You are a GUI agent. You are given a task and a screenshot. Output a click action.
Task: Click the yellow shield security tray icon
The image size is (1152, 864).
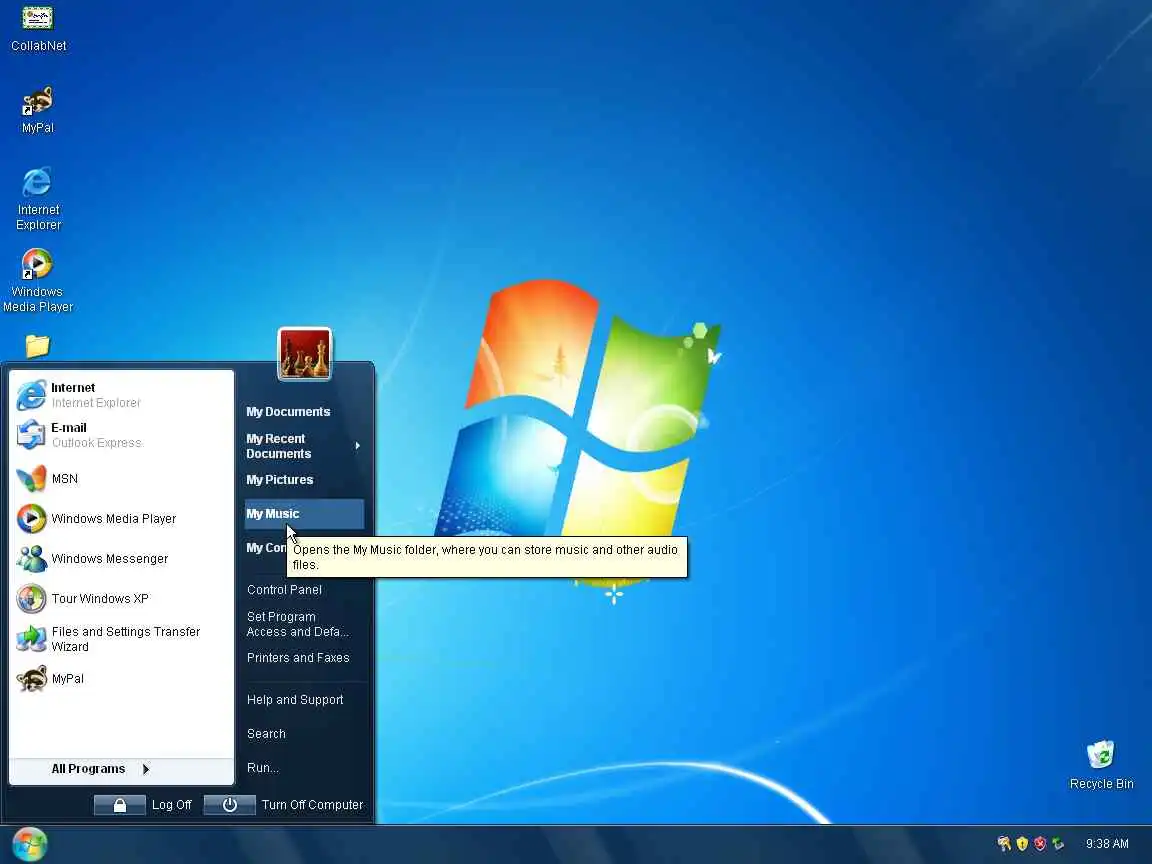point(1022,843)
